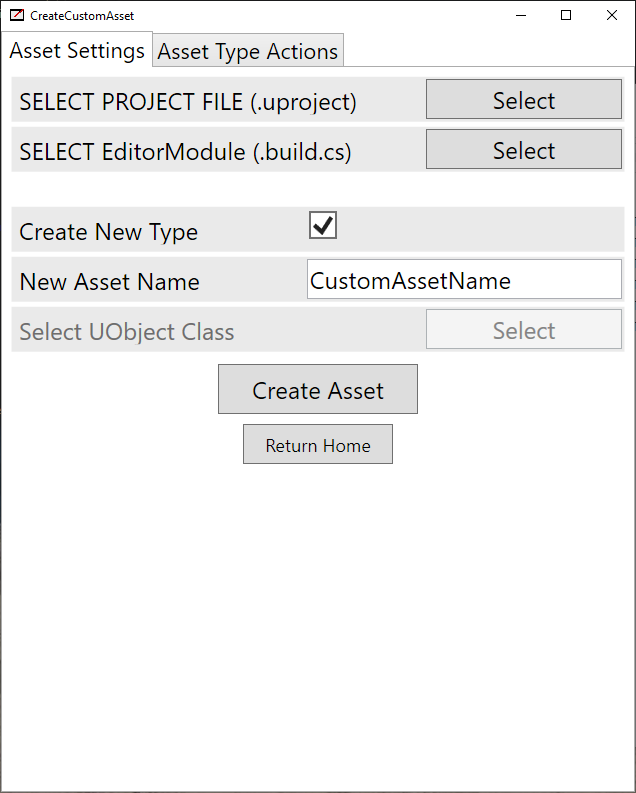Screen dimensions: 636x793
Task: Close the CreateCustomAsset window
Action: click(612, 15)
